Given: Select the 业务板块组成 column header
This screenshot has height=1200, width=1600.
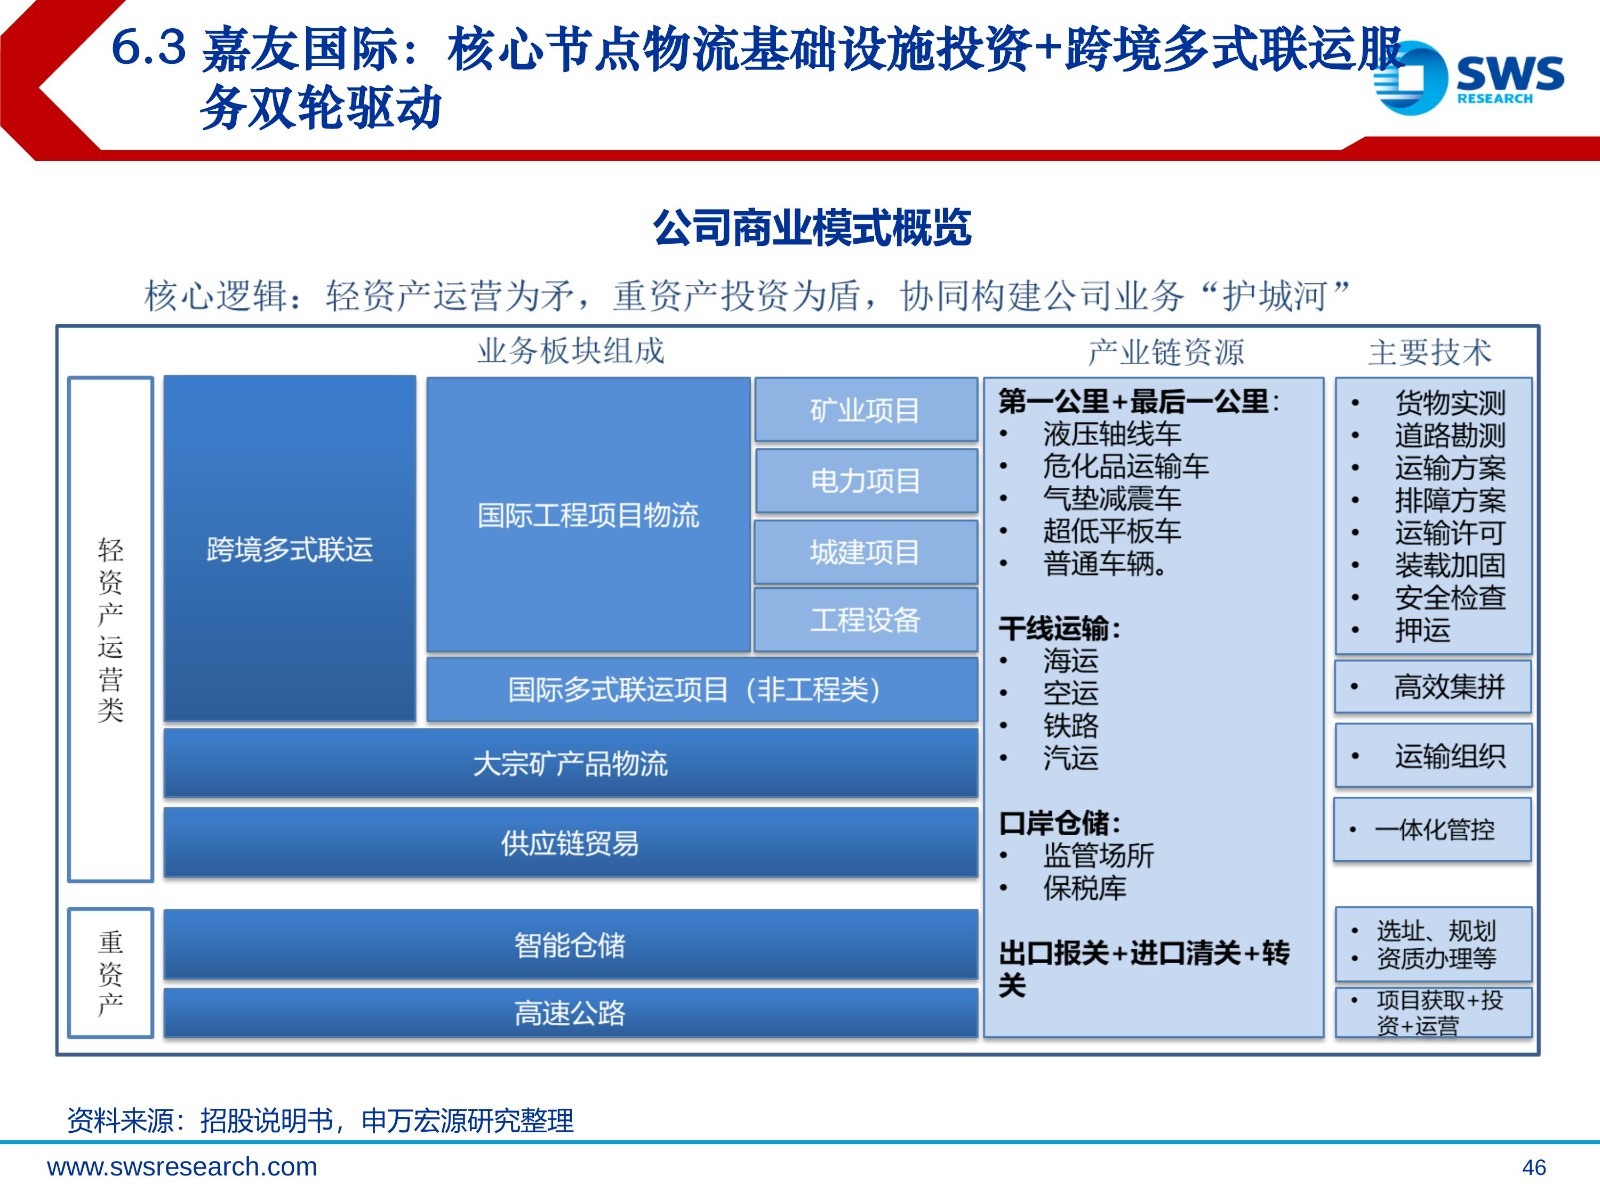Looking at the screenshot, I should [x=571, y=351].
